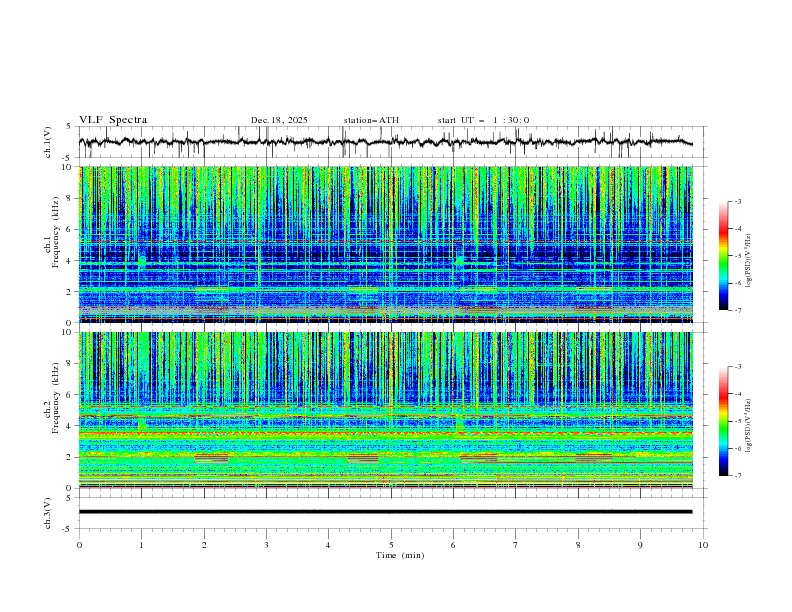Click the station=ATH label
The image size is (792, 612).
[370, 120]
